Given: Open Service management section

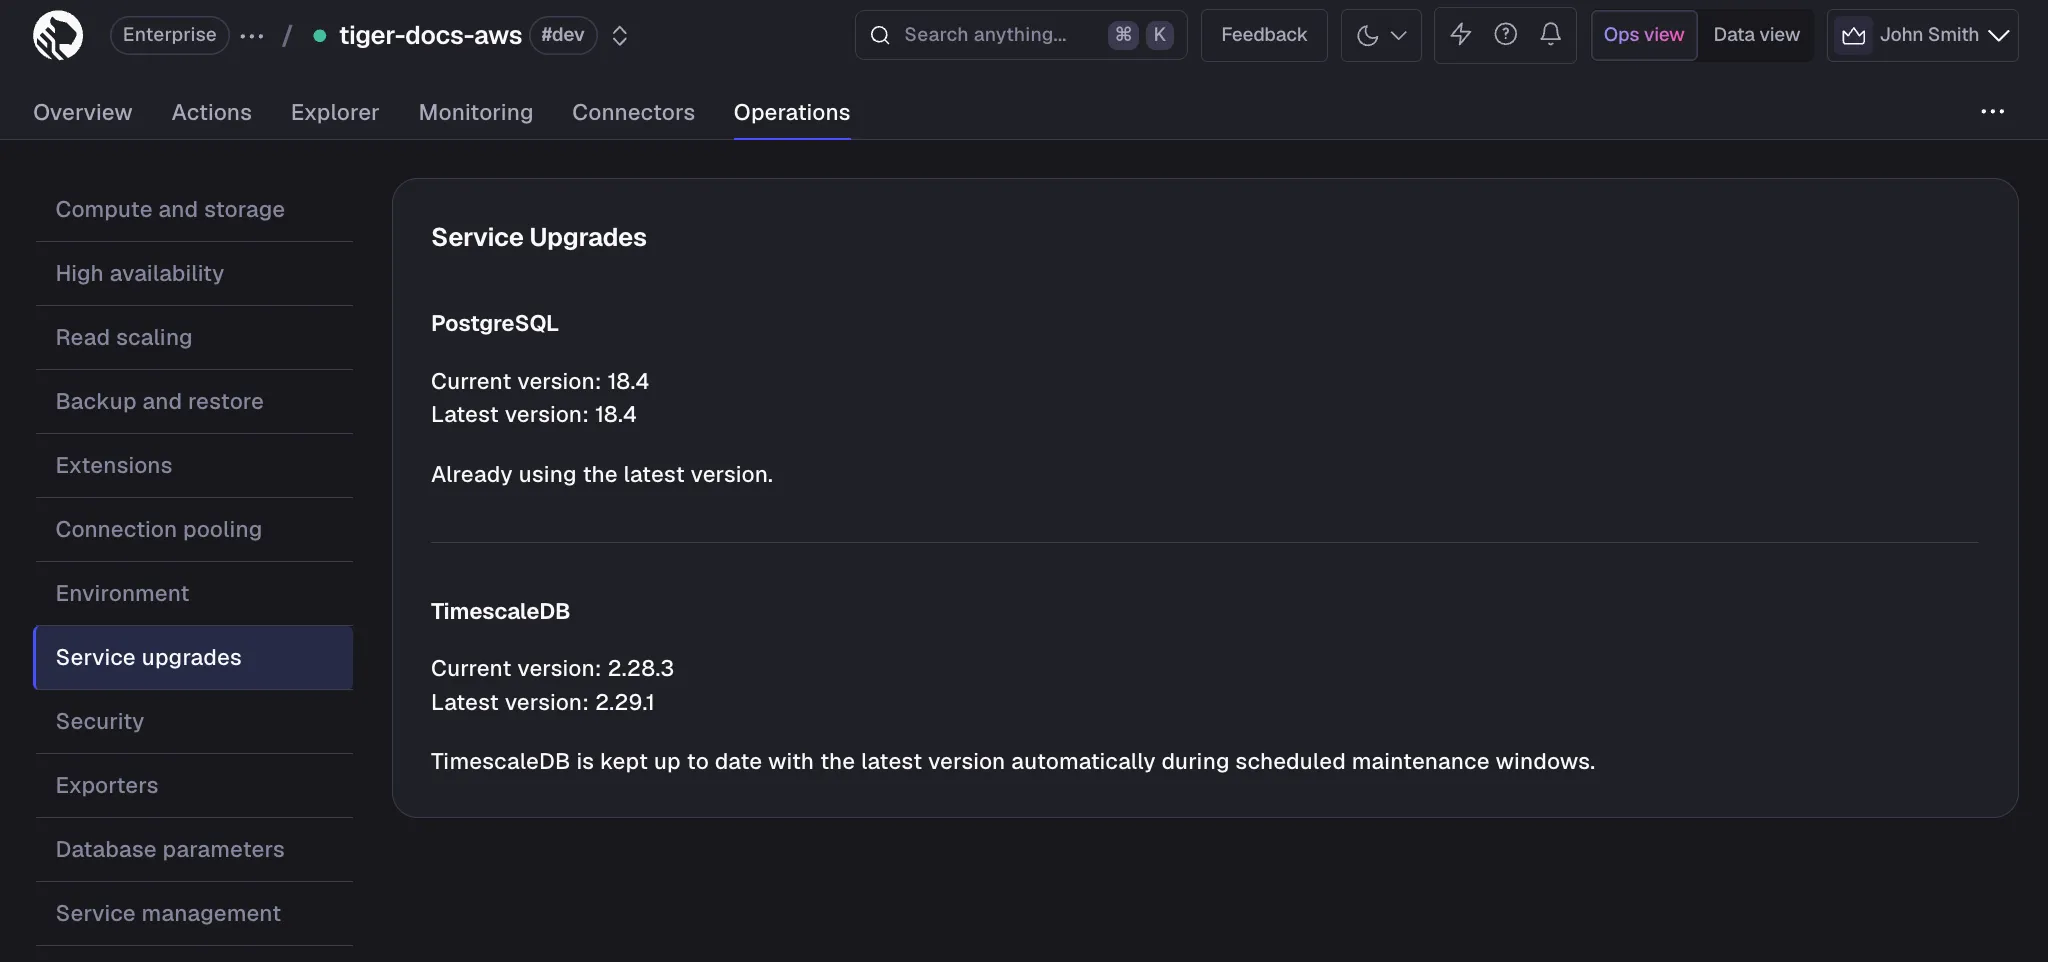Looking at the screenshot, I should 194,913.
